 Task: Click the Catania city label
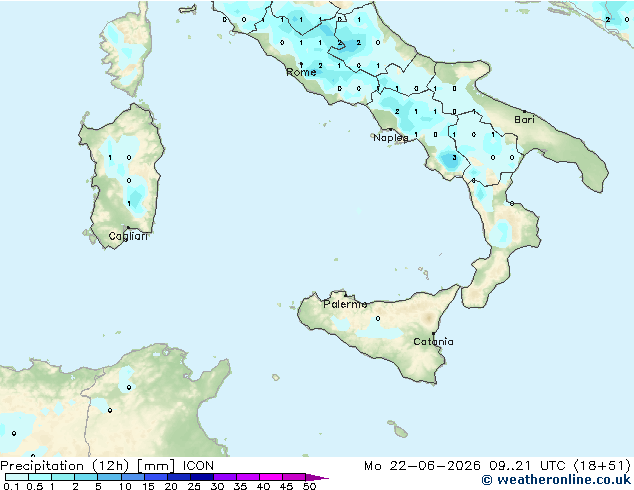pos(433,342)
